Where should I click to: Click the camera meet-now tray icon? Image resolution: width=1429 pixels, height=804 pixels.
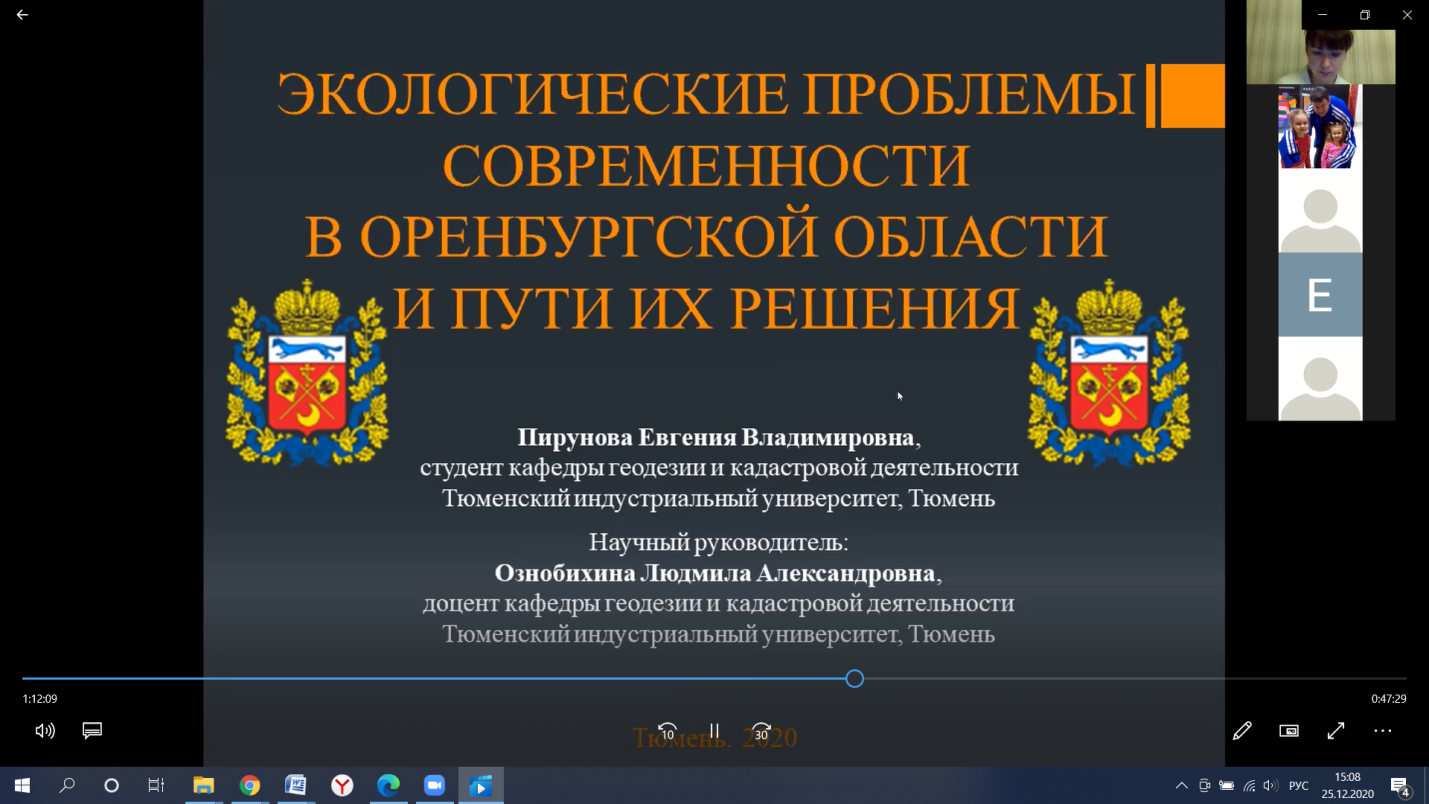(1204, 786)
